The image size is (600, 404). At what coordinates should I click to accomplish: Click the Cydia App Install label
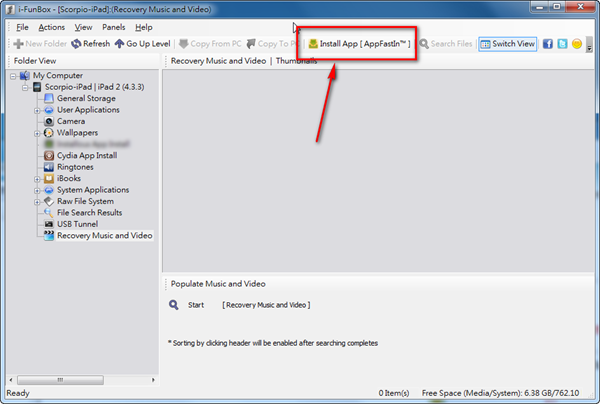(87, 155)
